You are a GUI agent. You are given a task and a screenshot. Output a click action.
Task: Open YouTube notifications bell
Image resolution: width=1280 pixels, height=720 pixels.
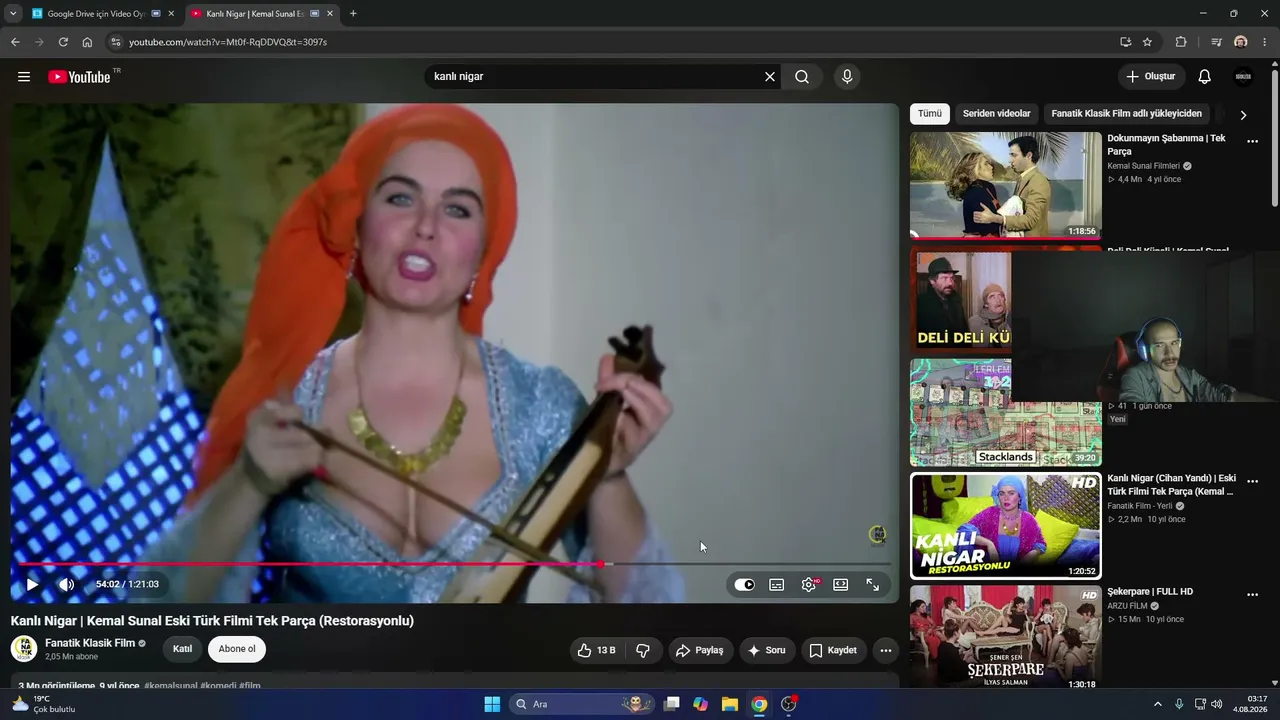tap(1205, 77)
